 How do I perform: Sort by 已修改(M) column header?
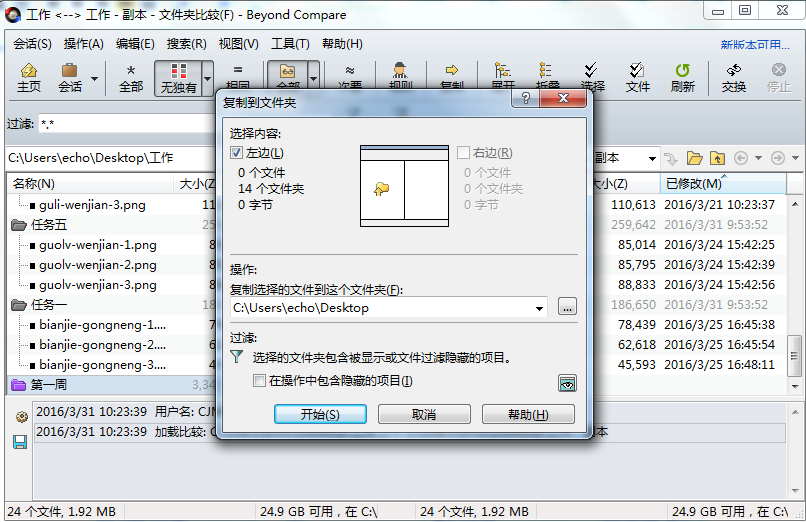point(723,184)
